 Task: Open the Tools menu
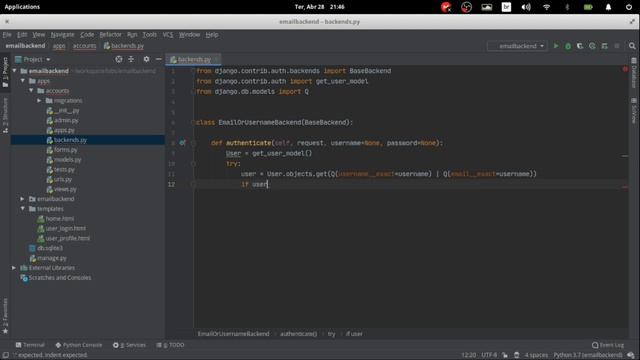pos(149,35)
